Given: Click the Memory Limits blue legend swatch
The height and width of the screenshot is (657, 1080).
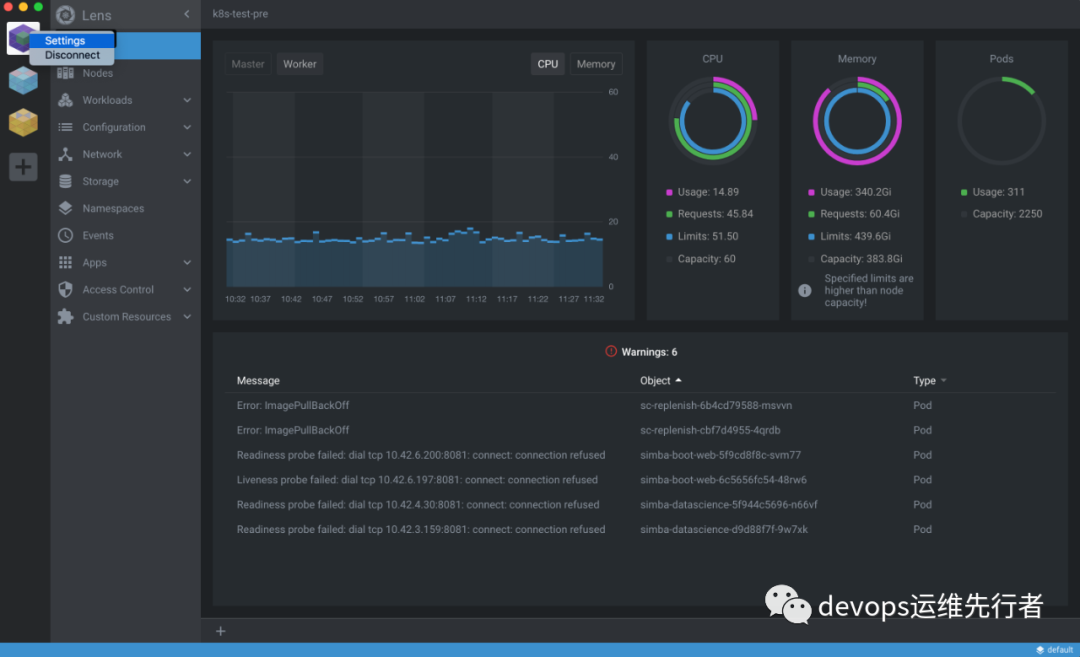Looking at the screenshot, I should coord(811,236).
